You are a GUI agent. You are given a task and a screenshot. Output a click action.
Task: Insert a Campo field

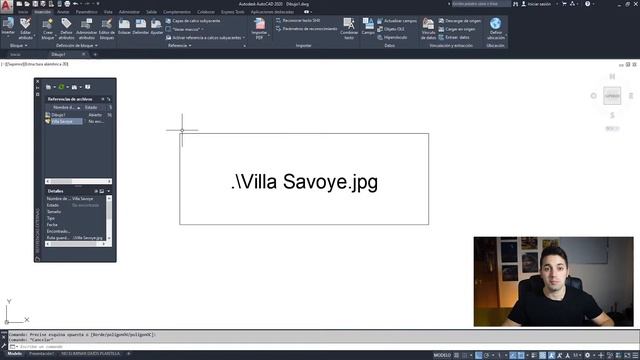point(368,27)
